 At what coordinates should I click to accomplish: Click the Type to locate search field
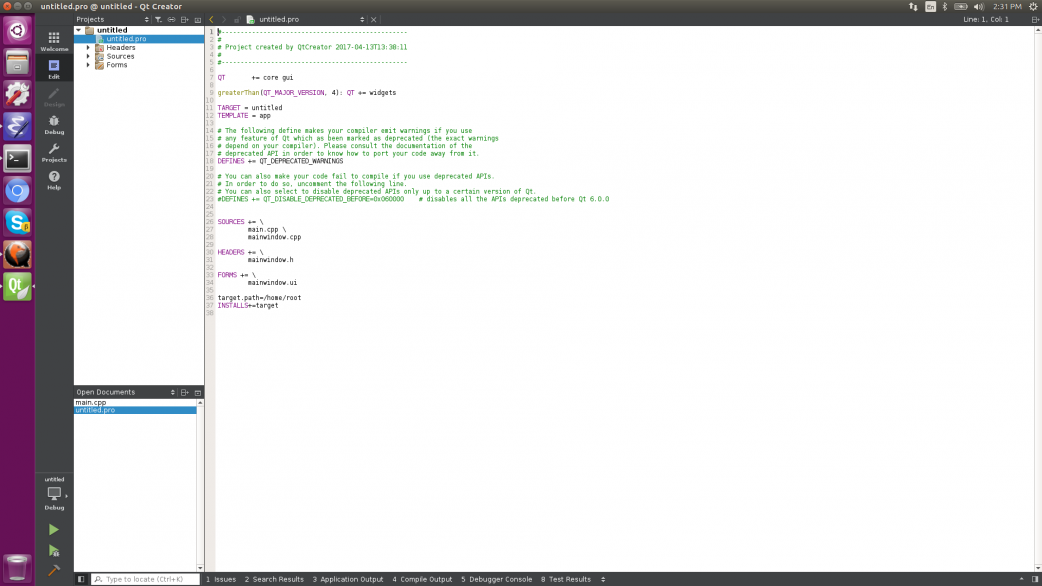pyautogui.click(x=145, y=579)
